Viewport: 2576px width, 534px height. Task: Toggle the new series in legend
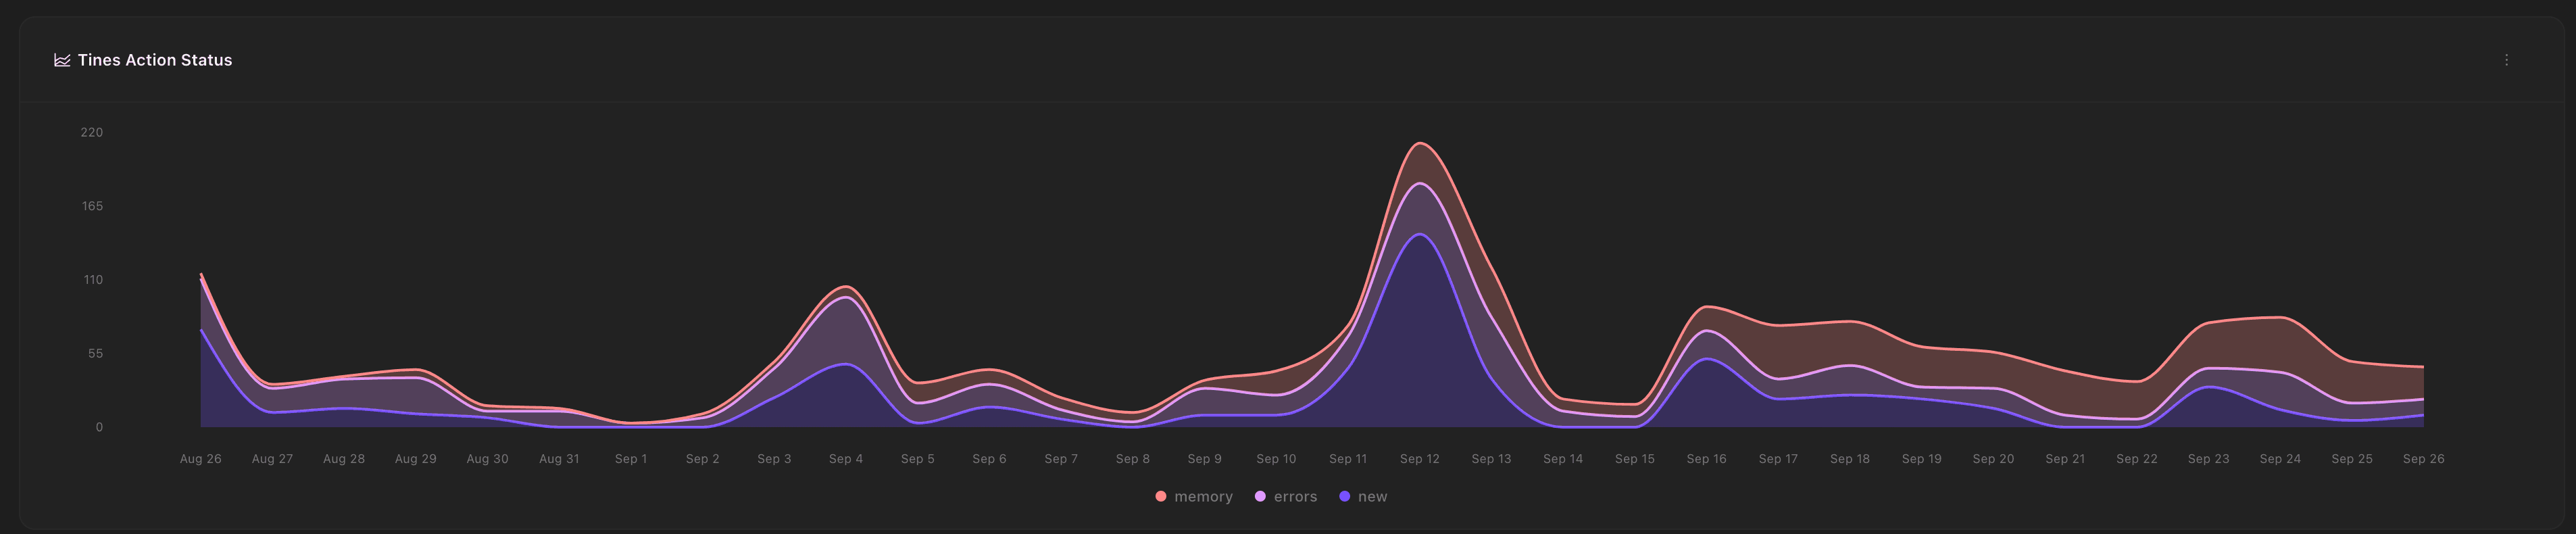pos(1363,497)
